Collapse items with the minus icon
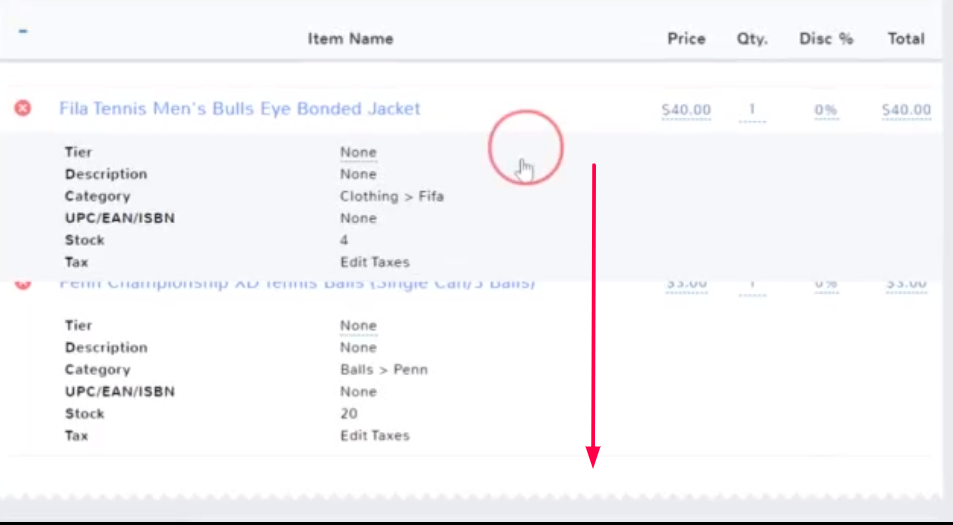Viewport: 953px width, 525px height. (x=22, y=31)
